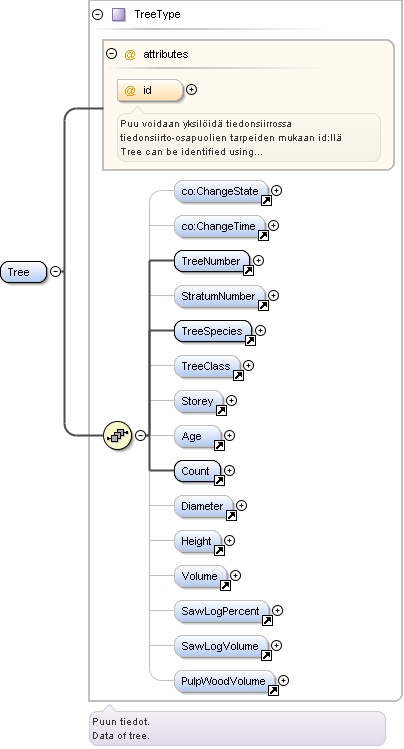Click the id attribute label
Screen dimensions: 404x749
147,90
